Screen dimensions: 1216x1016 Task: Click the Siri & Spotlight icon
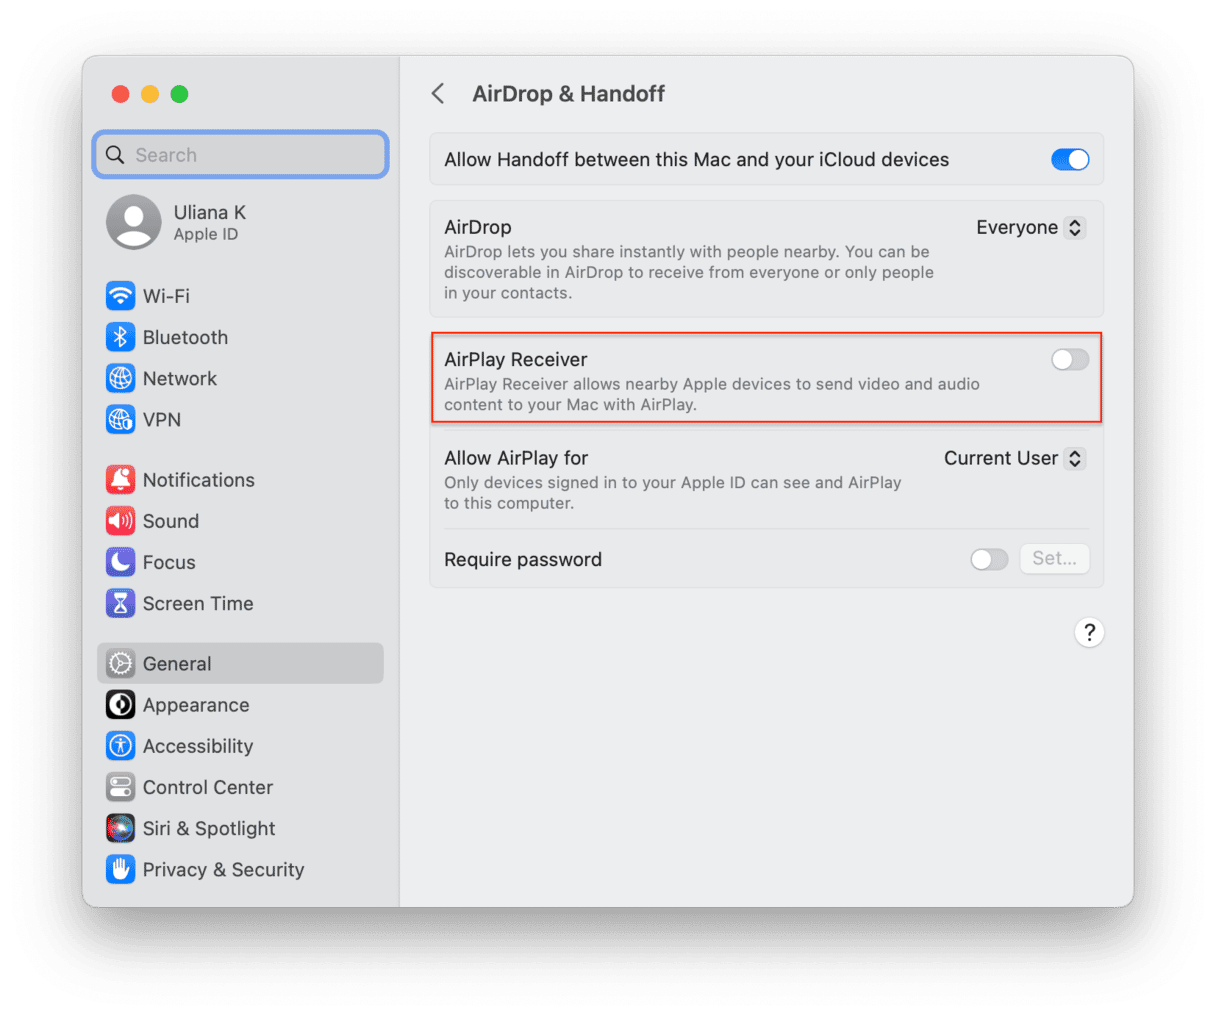120,828
